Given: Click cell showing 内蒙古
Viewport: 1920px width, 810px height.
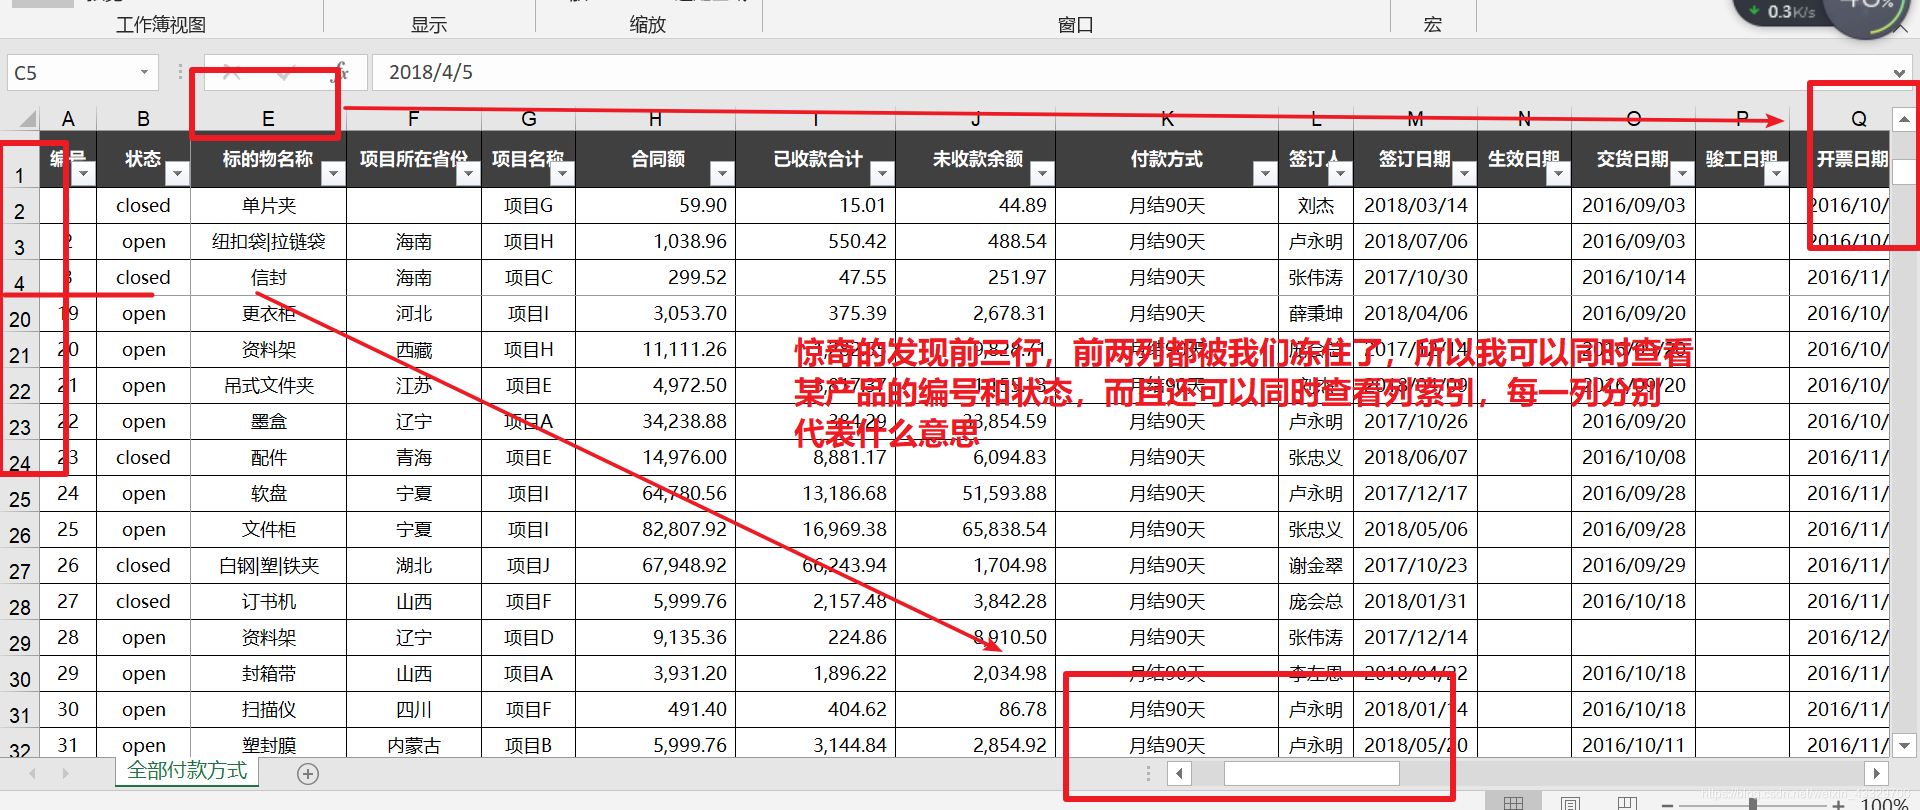Looking at the screenshot, I should (x=414, y=745).
